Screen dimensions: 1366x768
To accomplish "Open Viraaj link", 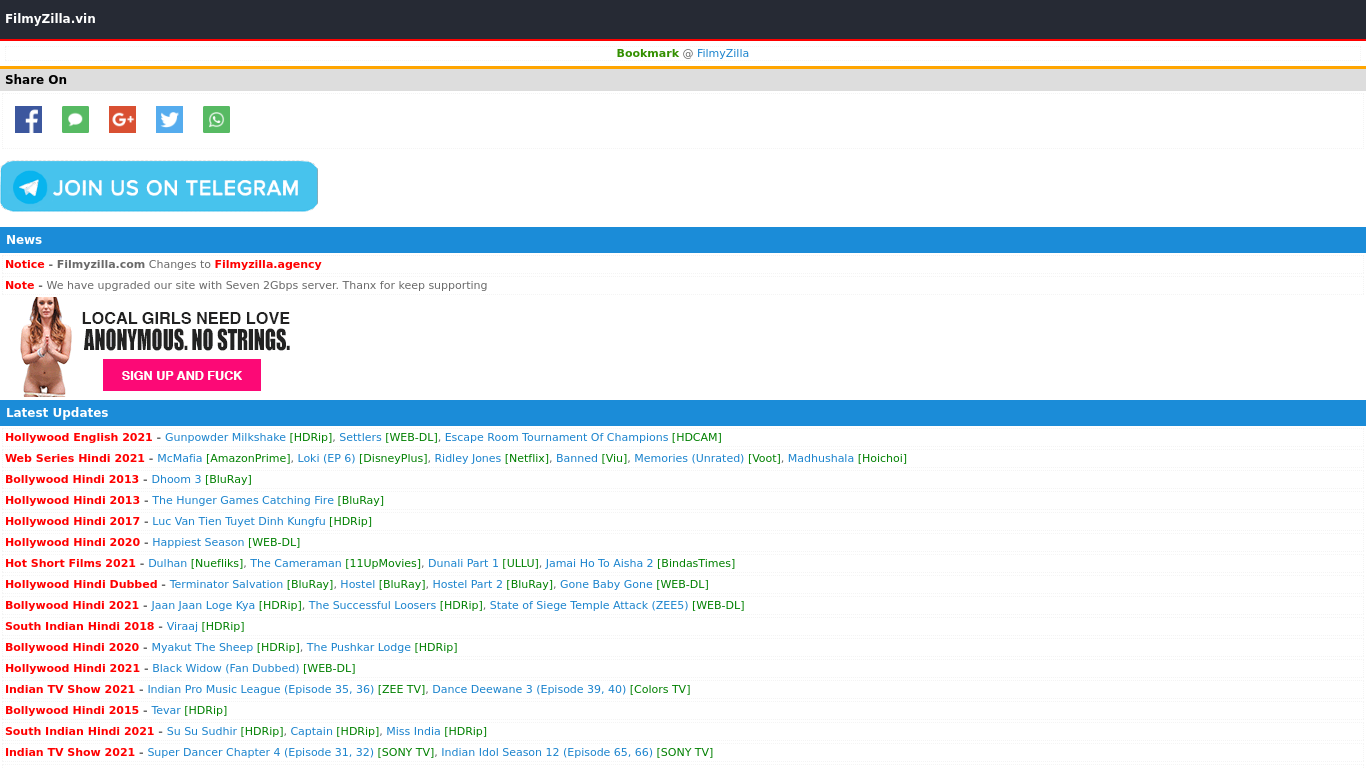I will [x=182, y=627].
